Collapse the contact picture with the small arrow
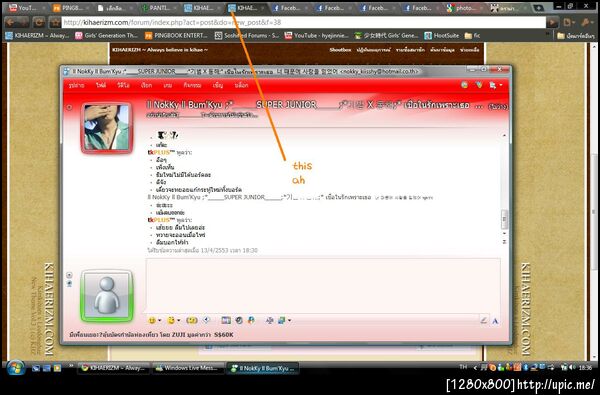The height and width of the screenshot is (395, 600). (69, 107)
